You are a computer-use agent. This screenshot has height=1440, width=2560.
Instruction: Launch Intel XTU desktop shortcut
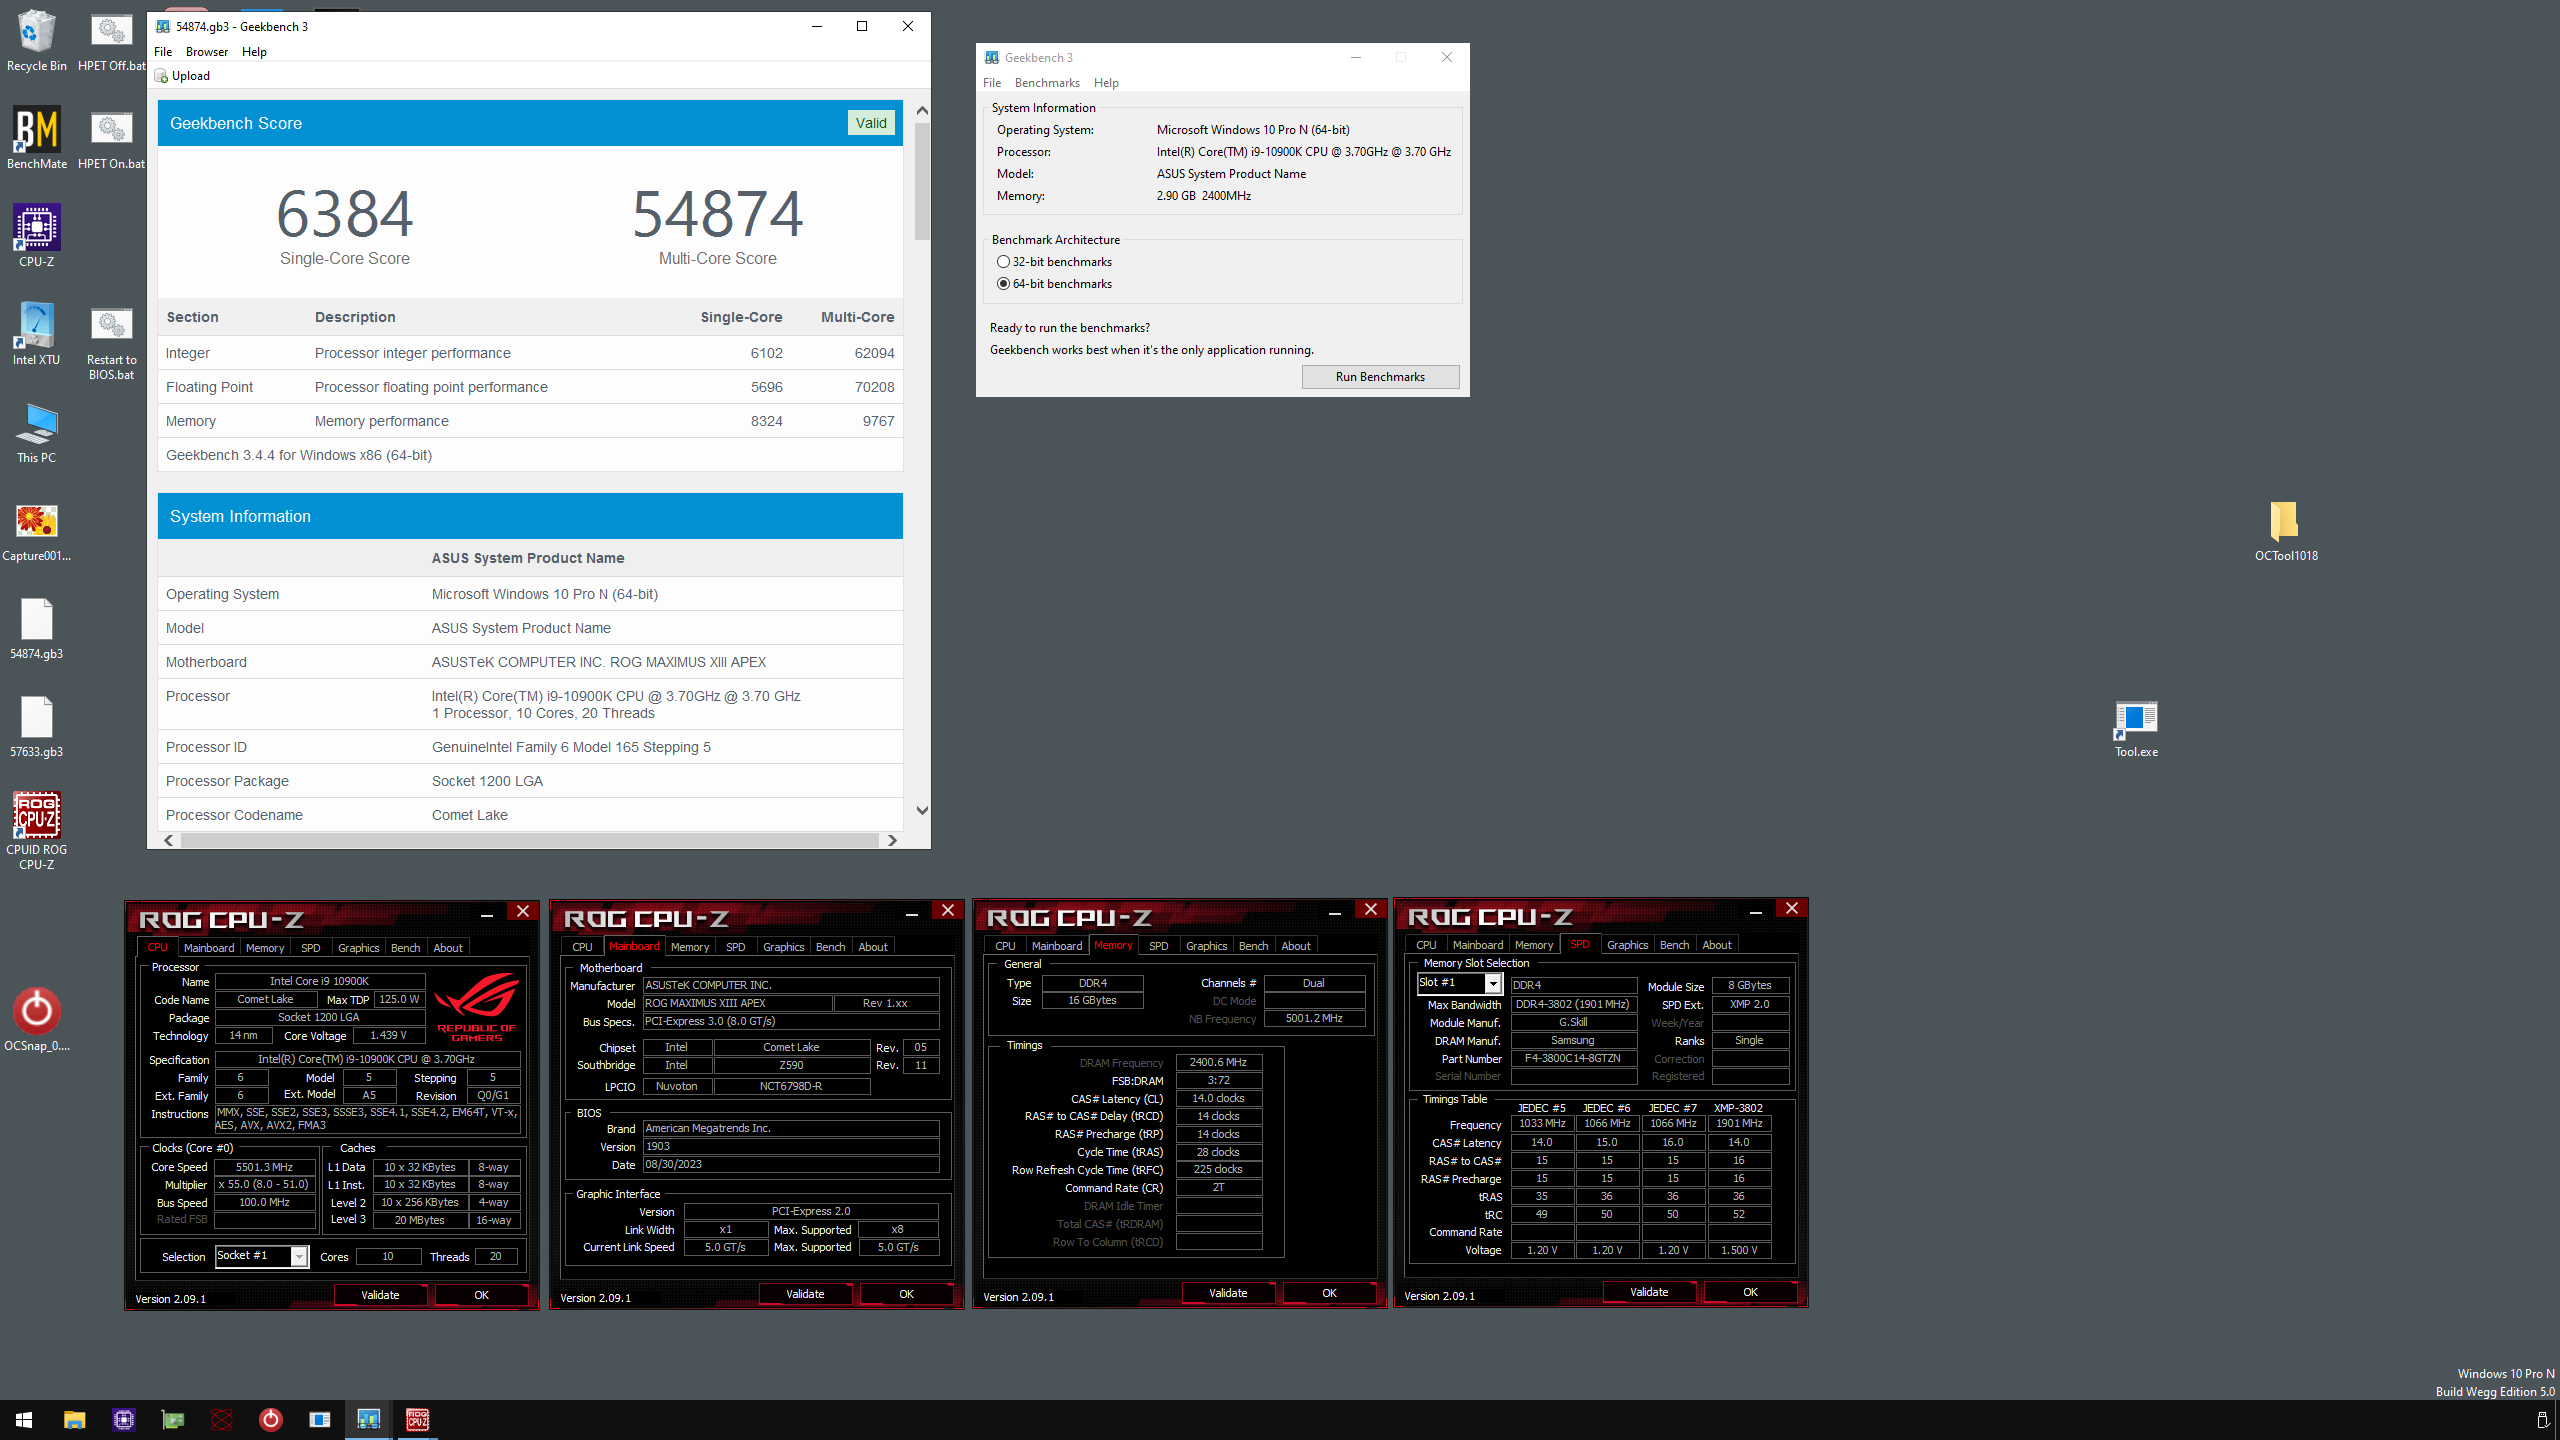point(37,334)
